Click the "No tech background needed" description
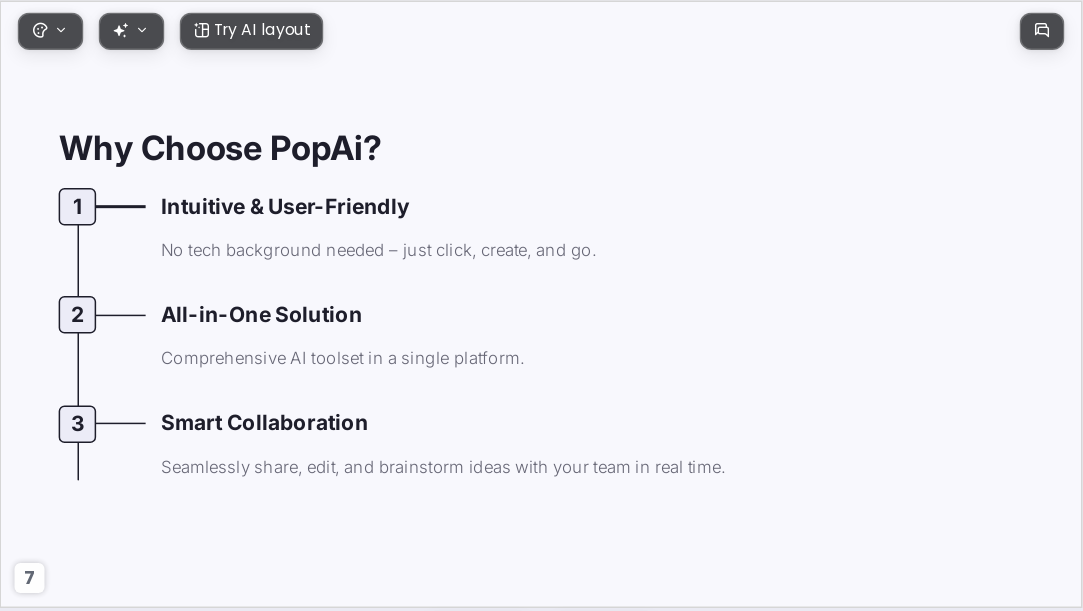The height and width of the screenshot is (611, 1083). click(x=378, y=251)
